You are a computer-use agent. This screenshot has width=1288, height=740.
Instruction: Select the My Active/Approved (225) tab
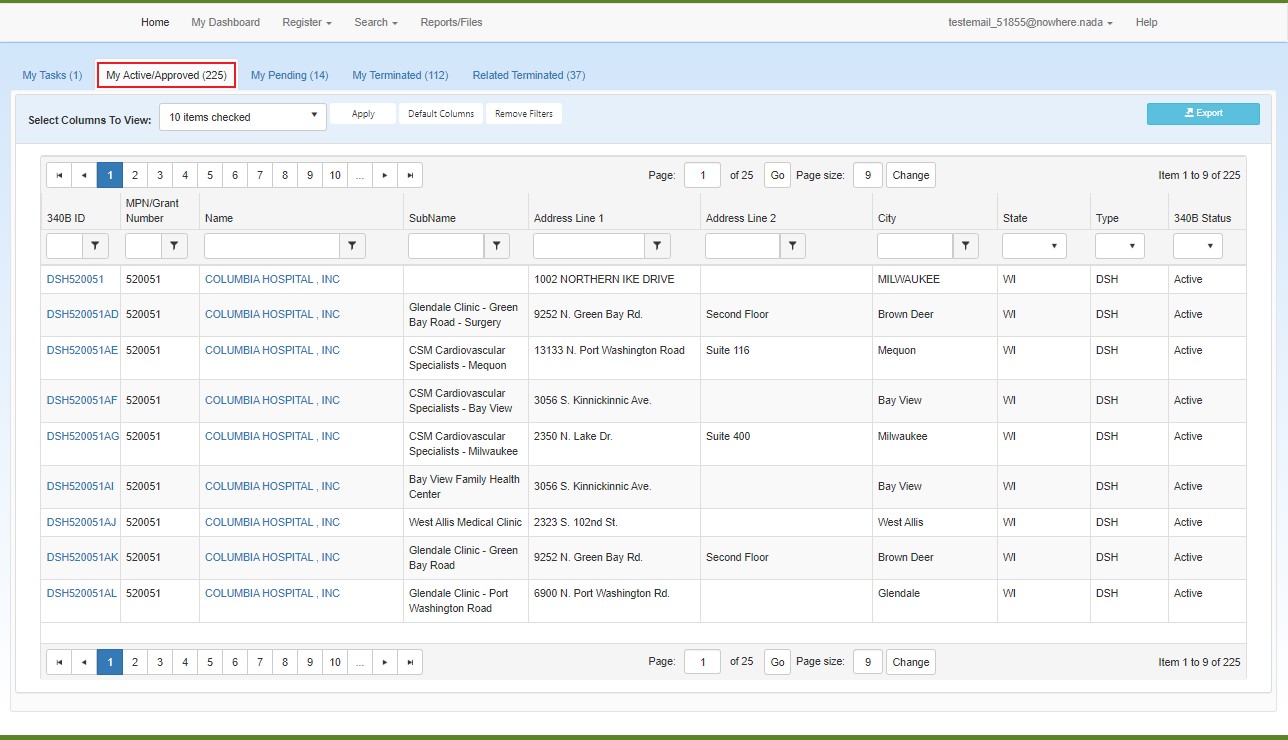166,75
